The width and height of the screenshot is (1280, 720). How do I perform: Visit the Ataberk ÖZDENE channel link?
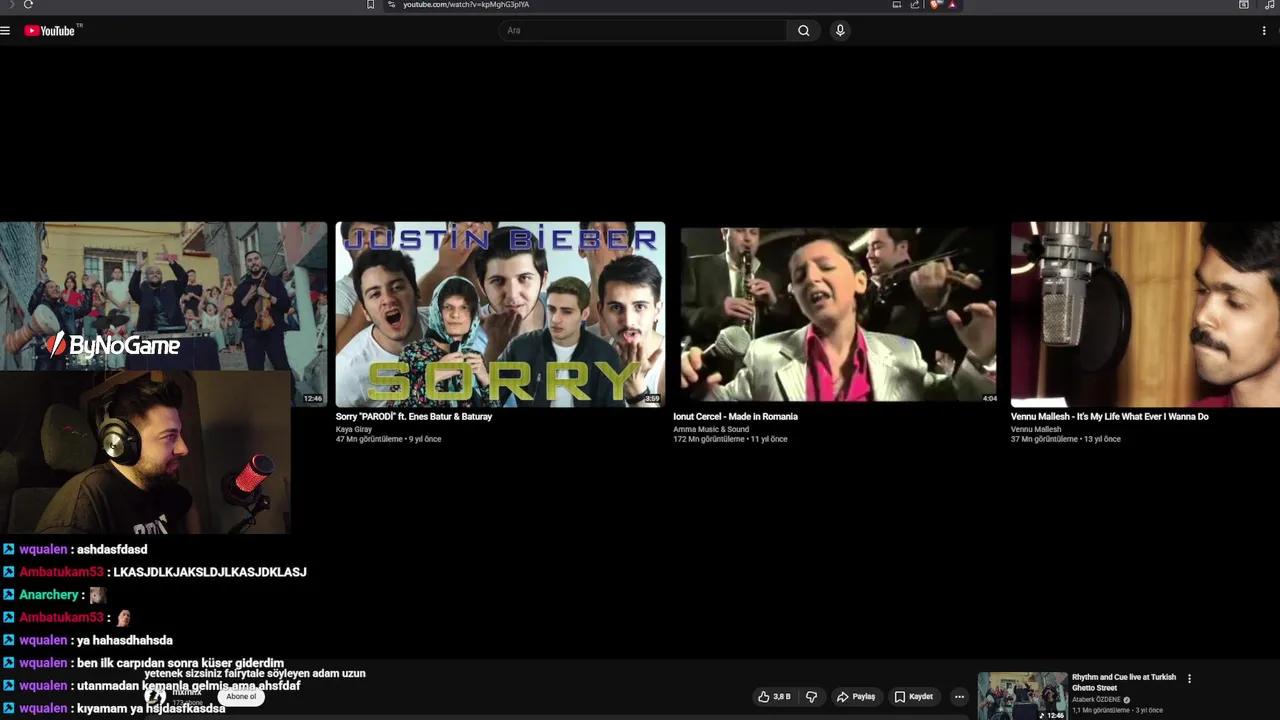tap(1096, 700)
